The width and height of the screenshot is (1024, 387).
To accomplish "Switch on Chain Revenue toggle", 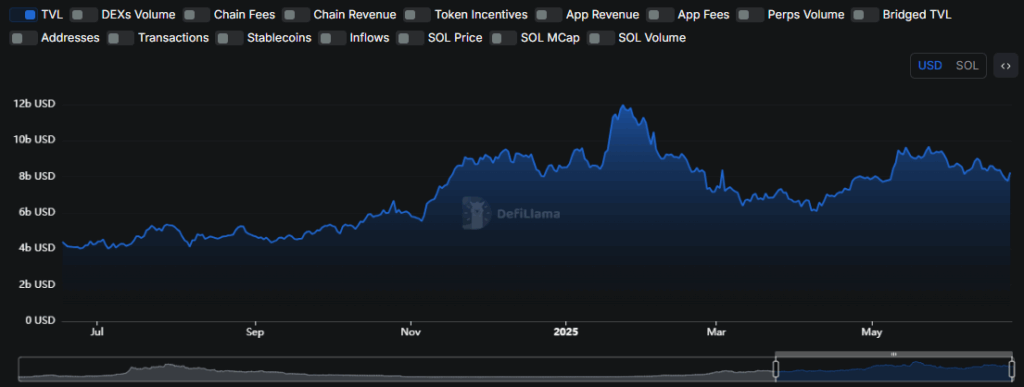I will pos(296,14).
